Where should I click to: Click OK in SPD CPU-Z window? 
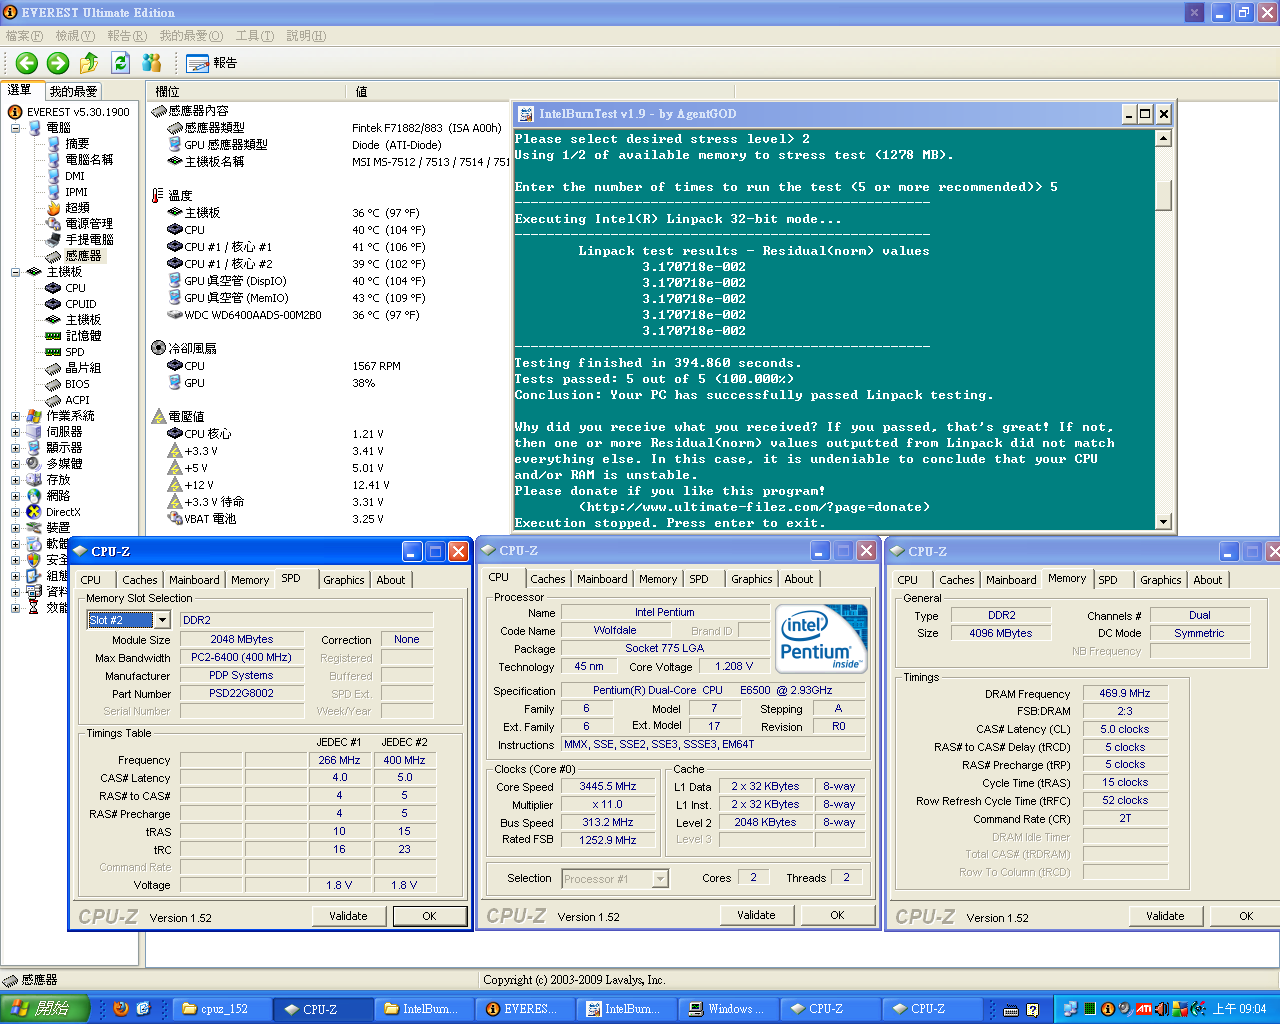click(429, 916)
